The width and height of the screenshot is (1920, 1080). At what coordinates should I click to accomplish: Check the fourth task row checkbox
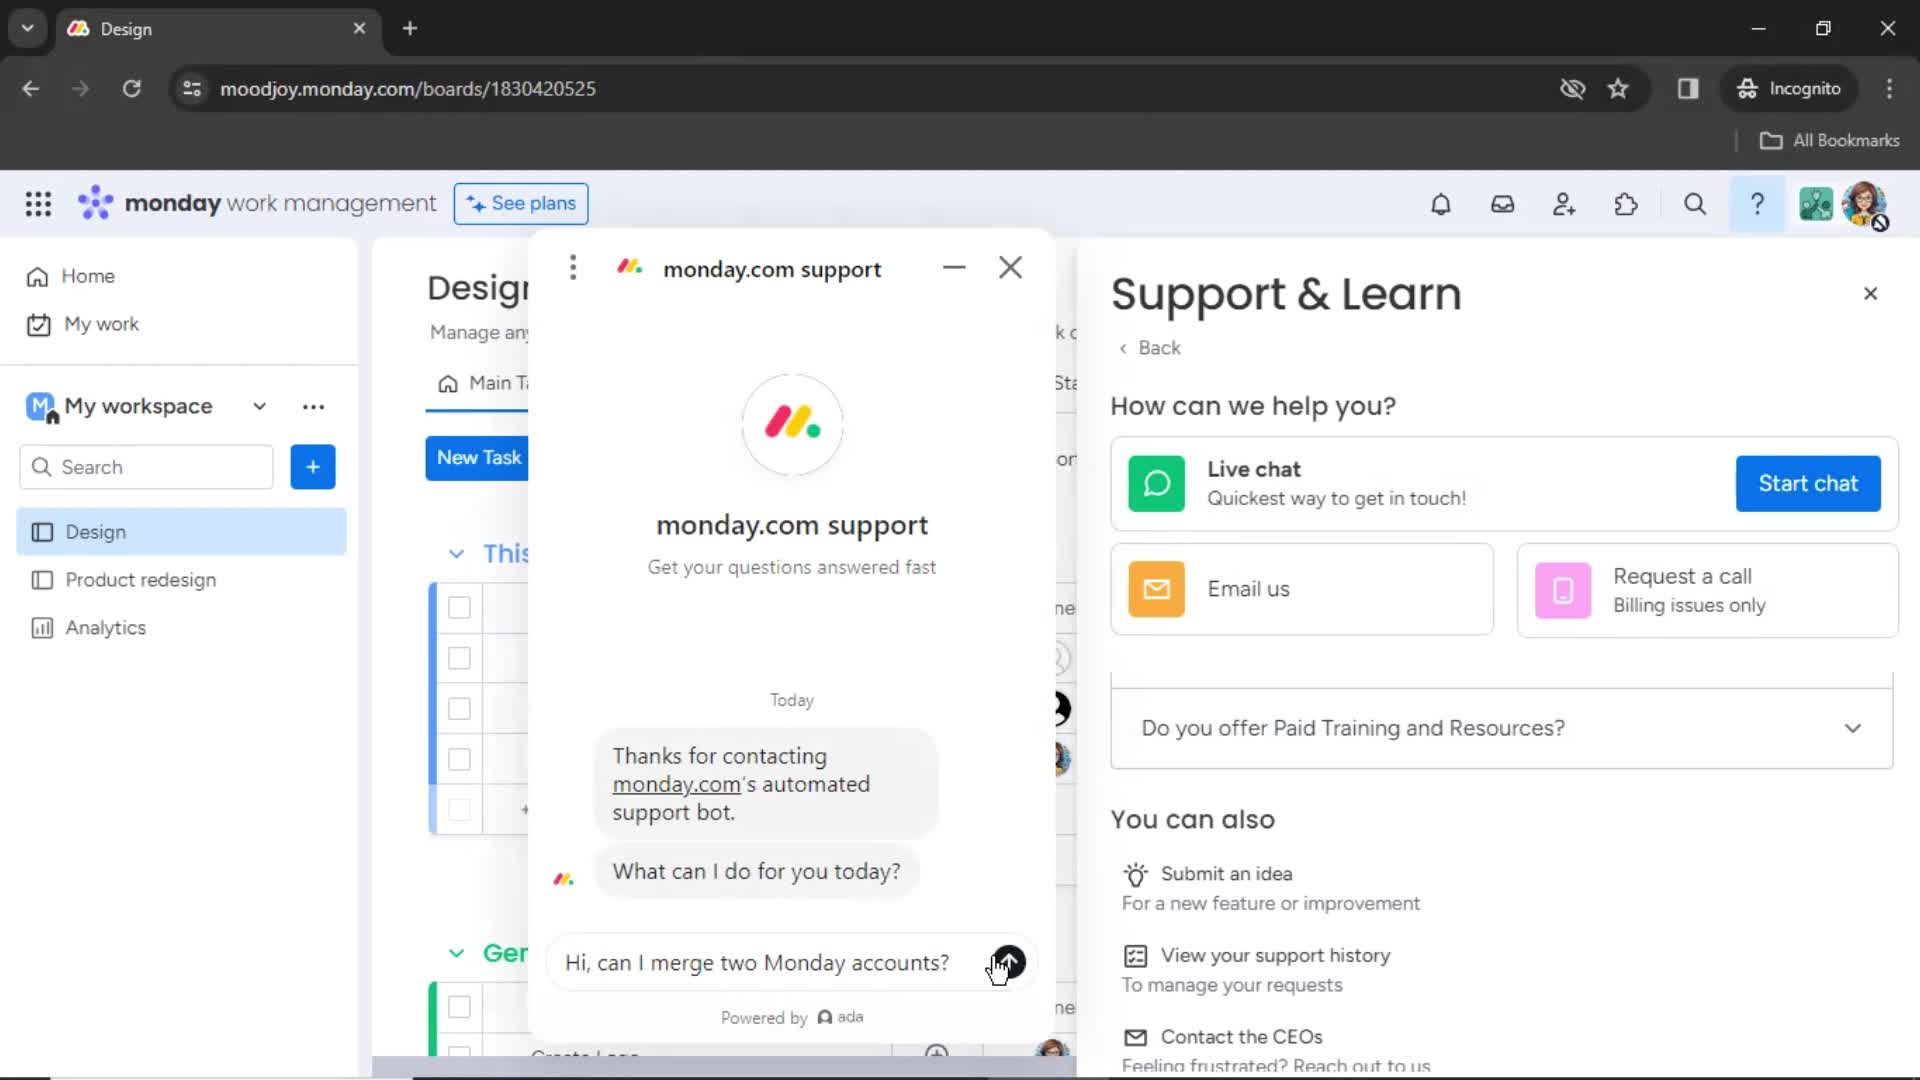(459, 759)
